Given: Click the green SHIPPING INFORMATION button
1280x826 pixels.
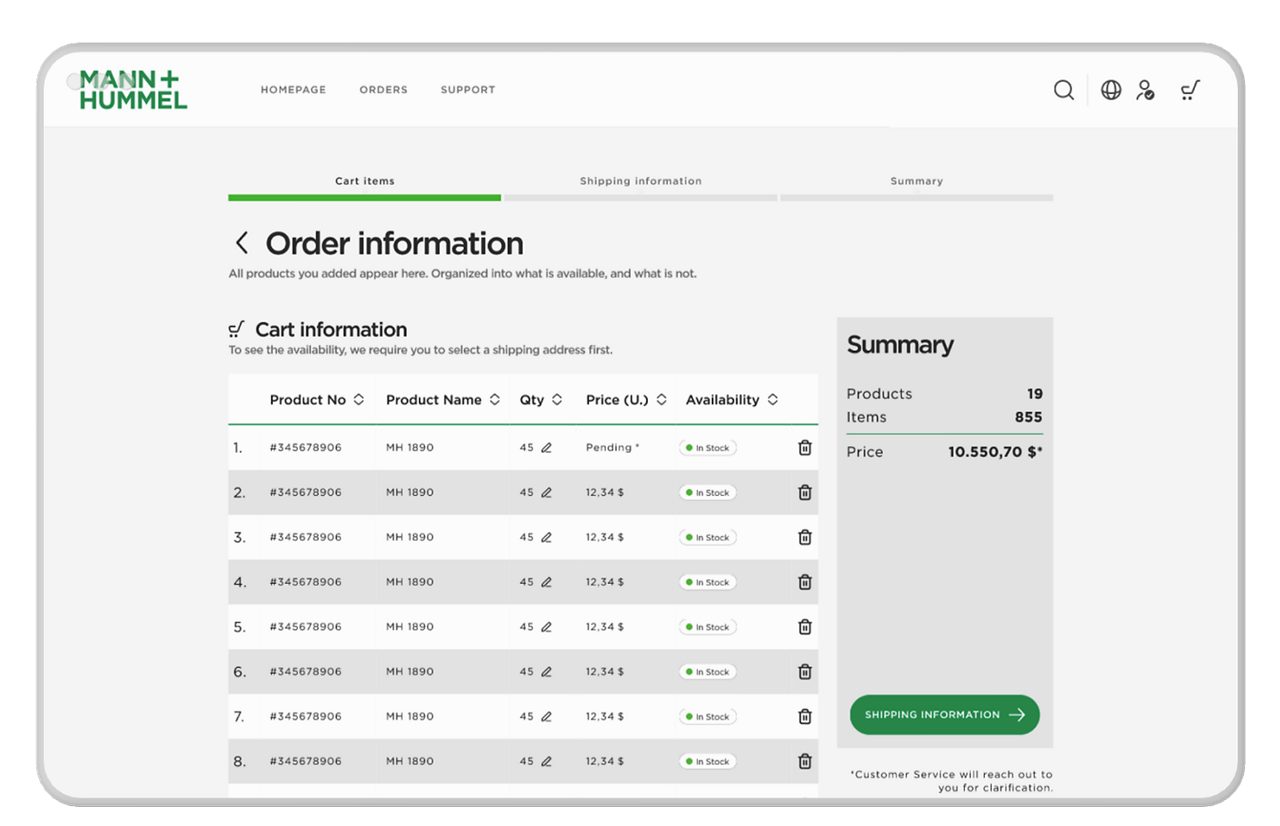Looking at the screenshot, I should pos(945,715).
